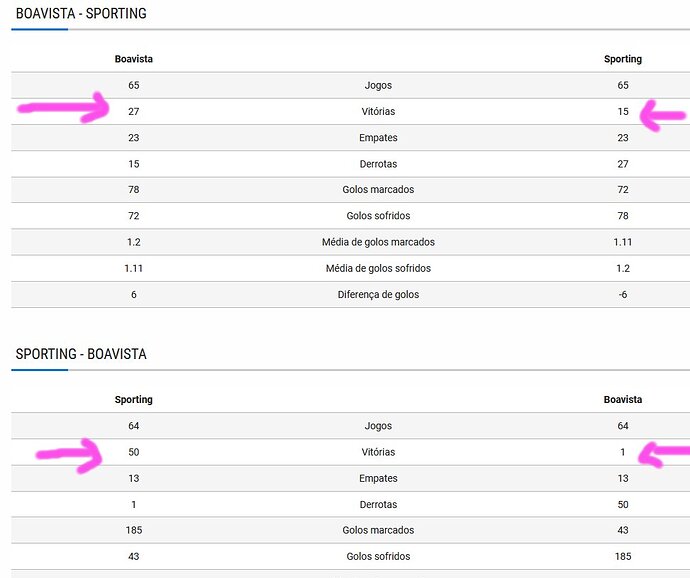Click the "BOAVISTA - SPORTING" section heading
690x578 pixels.
[x=81, y=14]
